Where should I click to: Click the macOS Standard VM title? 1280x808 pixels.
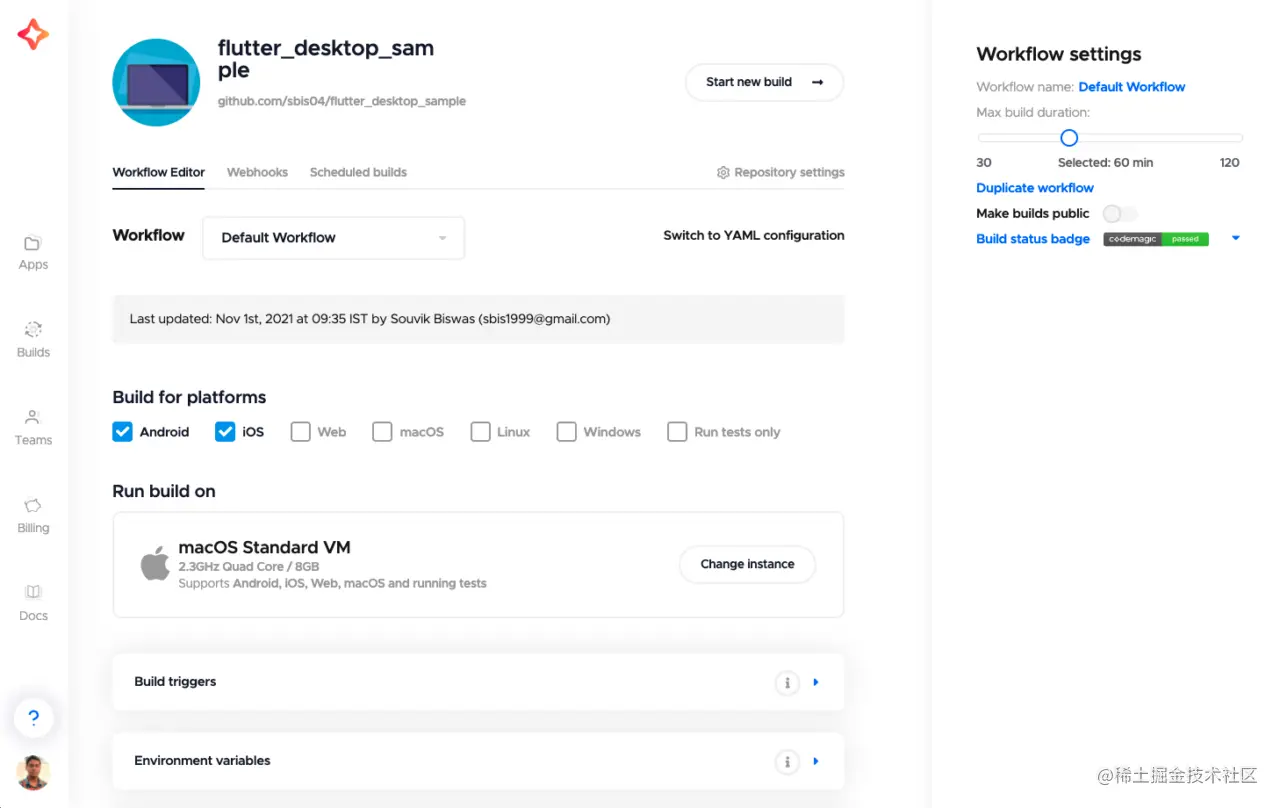point(264,547)
